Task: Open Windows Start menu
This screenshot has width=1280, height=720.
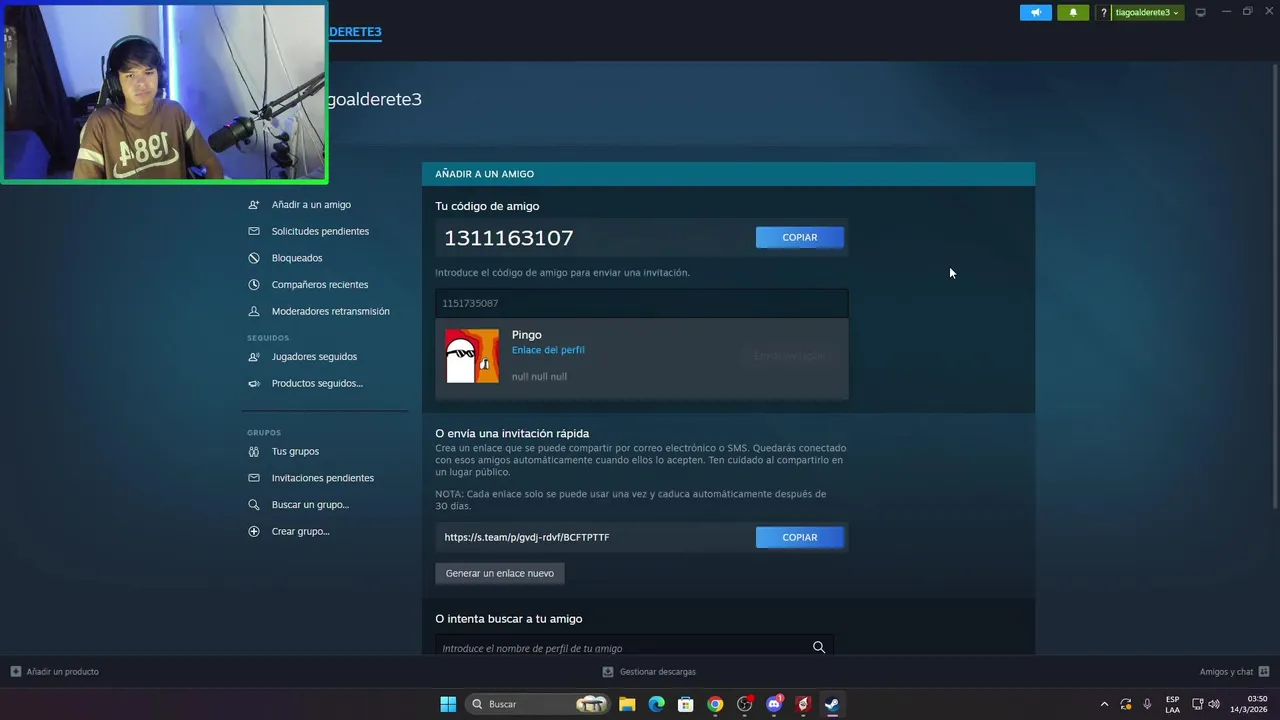Action: coord(448,704)
